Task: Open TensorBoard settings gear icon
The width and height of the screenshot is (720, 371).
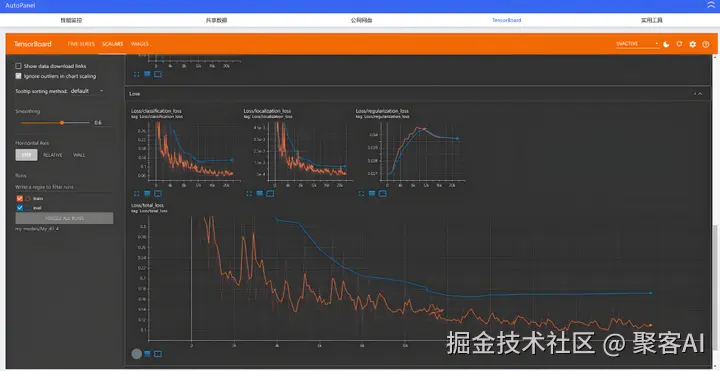Action: click(692, 44)
